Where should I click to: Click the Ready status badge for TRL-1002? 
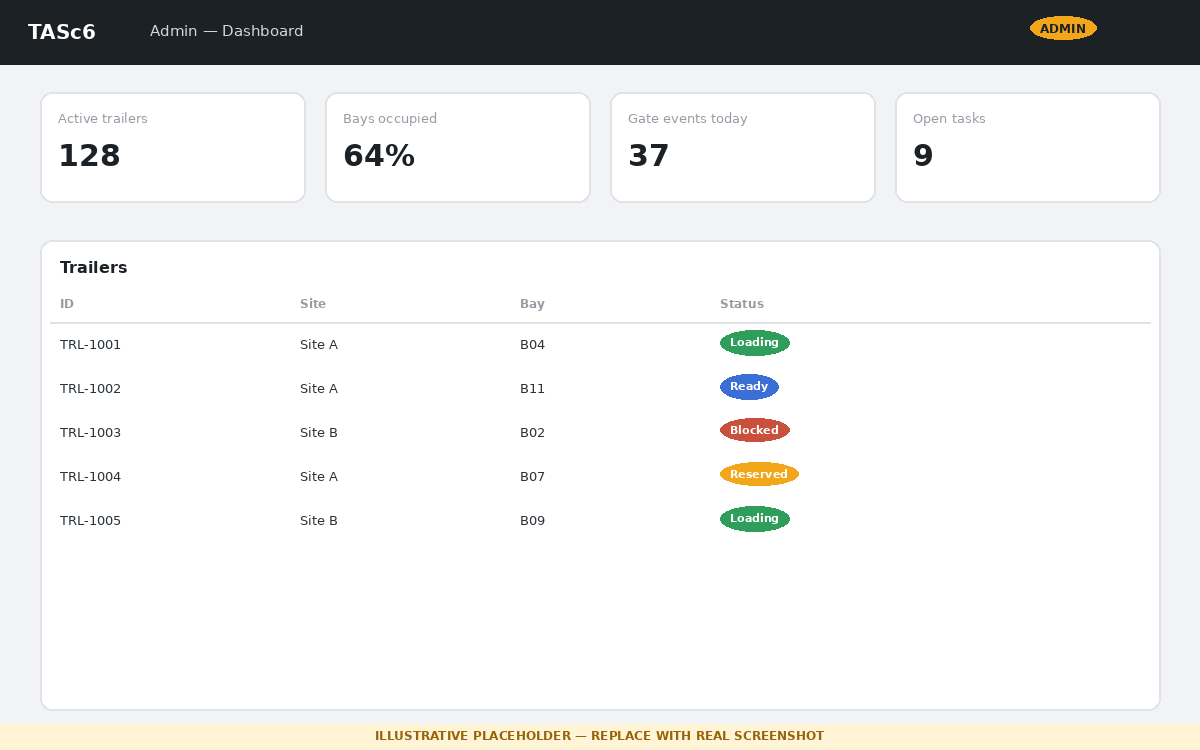point(749,387)
